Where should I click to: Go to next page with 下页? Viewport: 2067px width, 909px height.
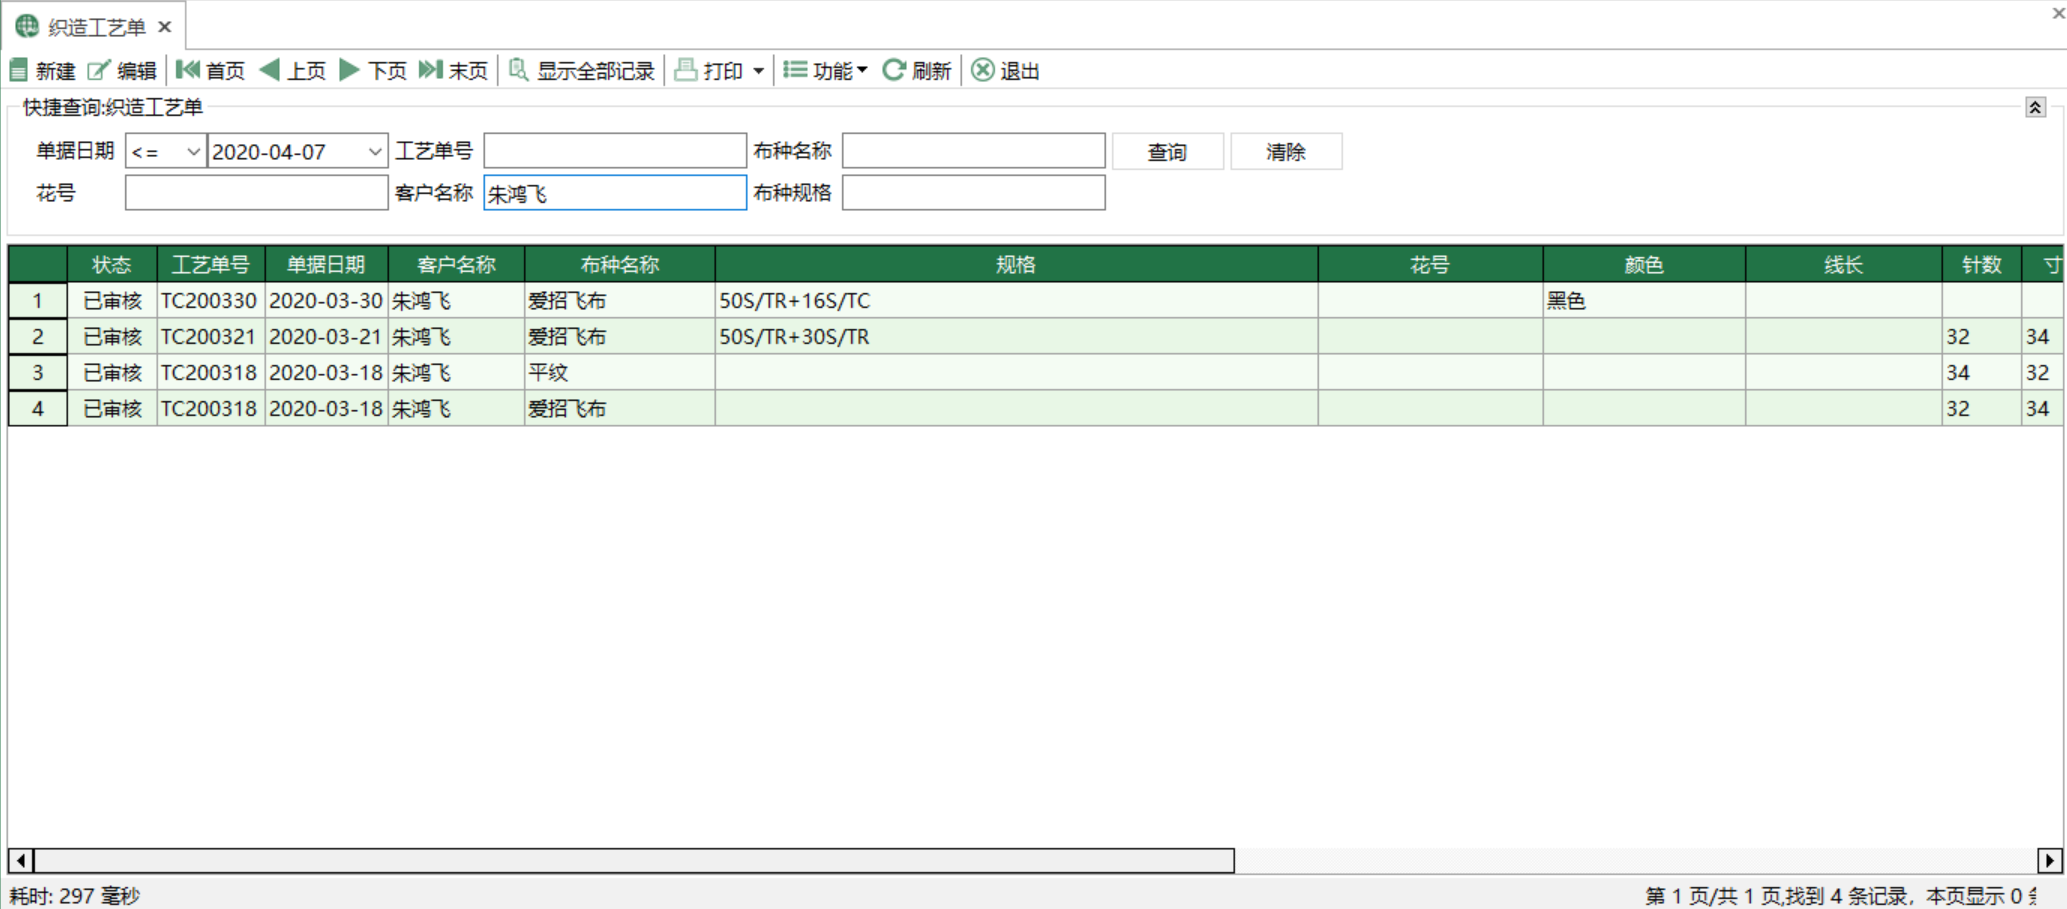click(373, 70)
